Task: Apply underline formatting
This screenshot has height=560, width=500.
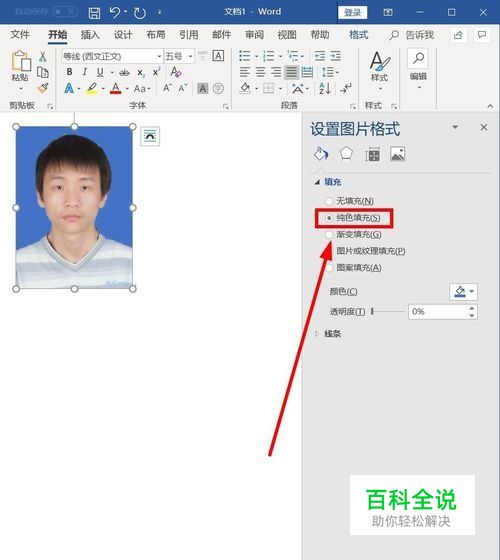Action: [x=100, y=72]
